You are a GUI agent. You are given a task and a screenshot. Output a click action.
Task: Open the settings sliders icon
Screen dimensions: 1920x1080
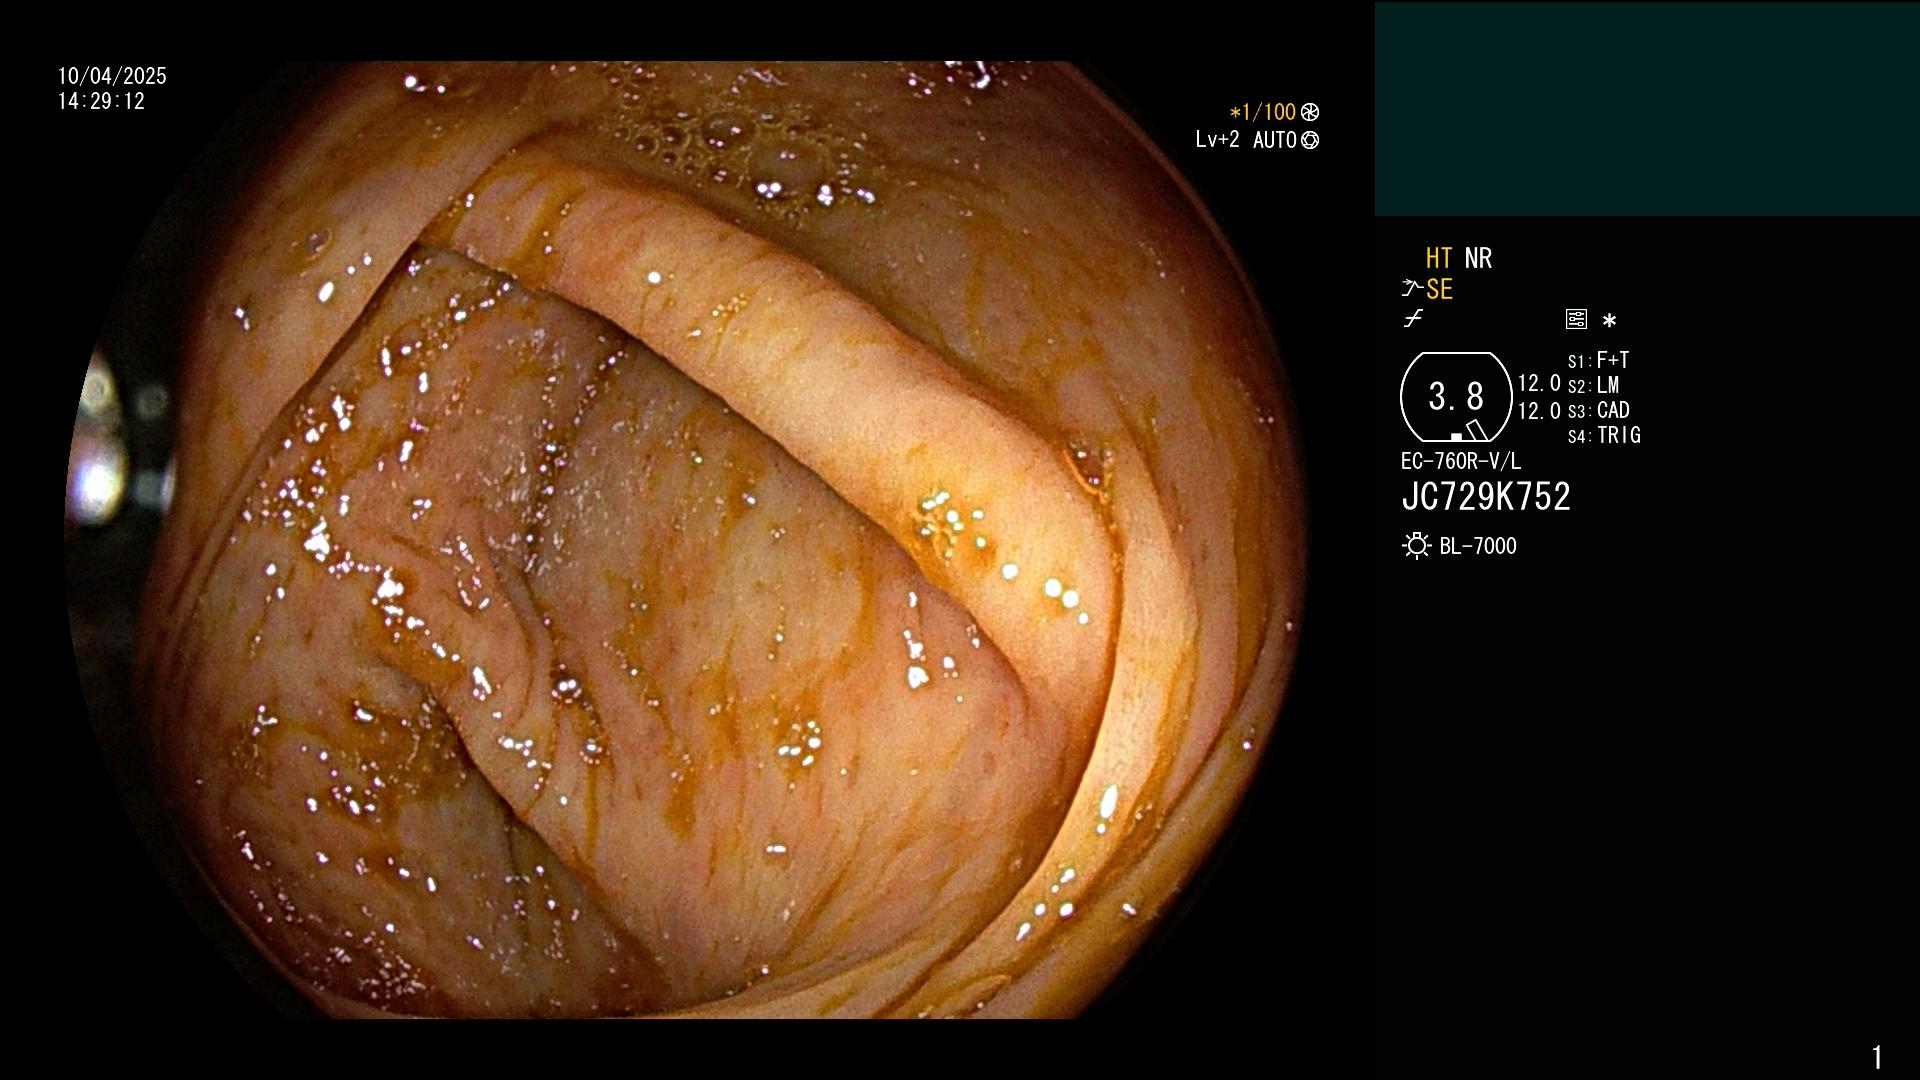click(x=1576, y=319)
